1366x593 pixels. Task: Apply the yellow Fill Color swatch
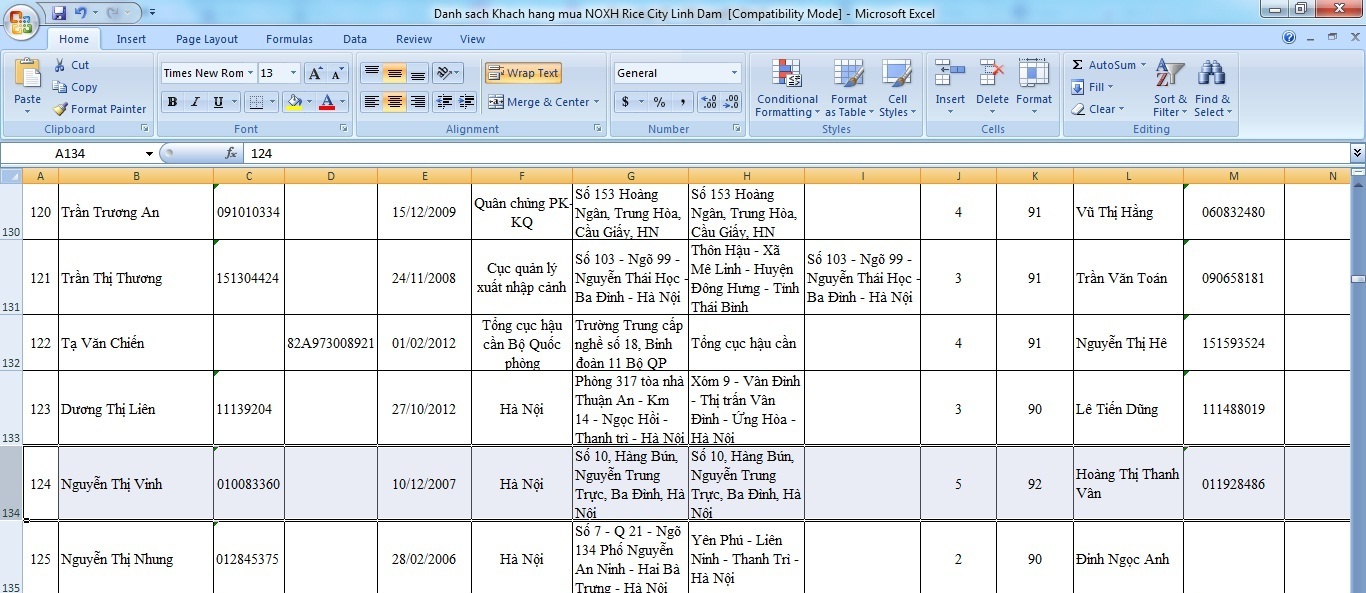tap(294, 102)
